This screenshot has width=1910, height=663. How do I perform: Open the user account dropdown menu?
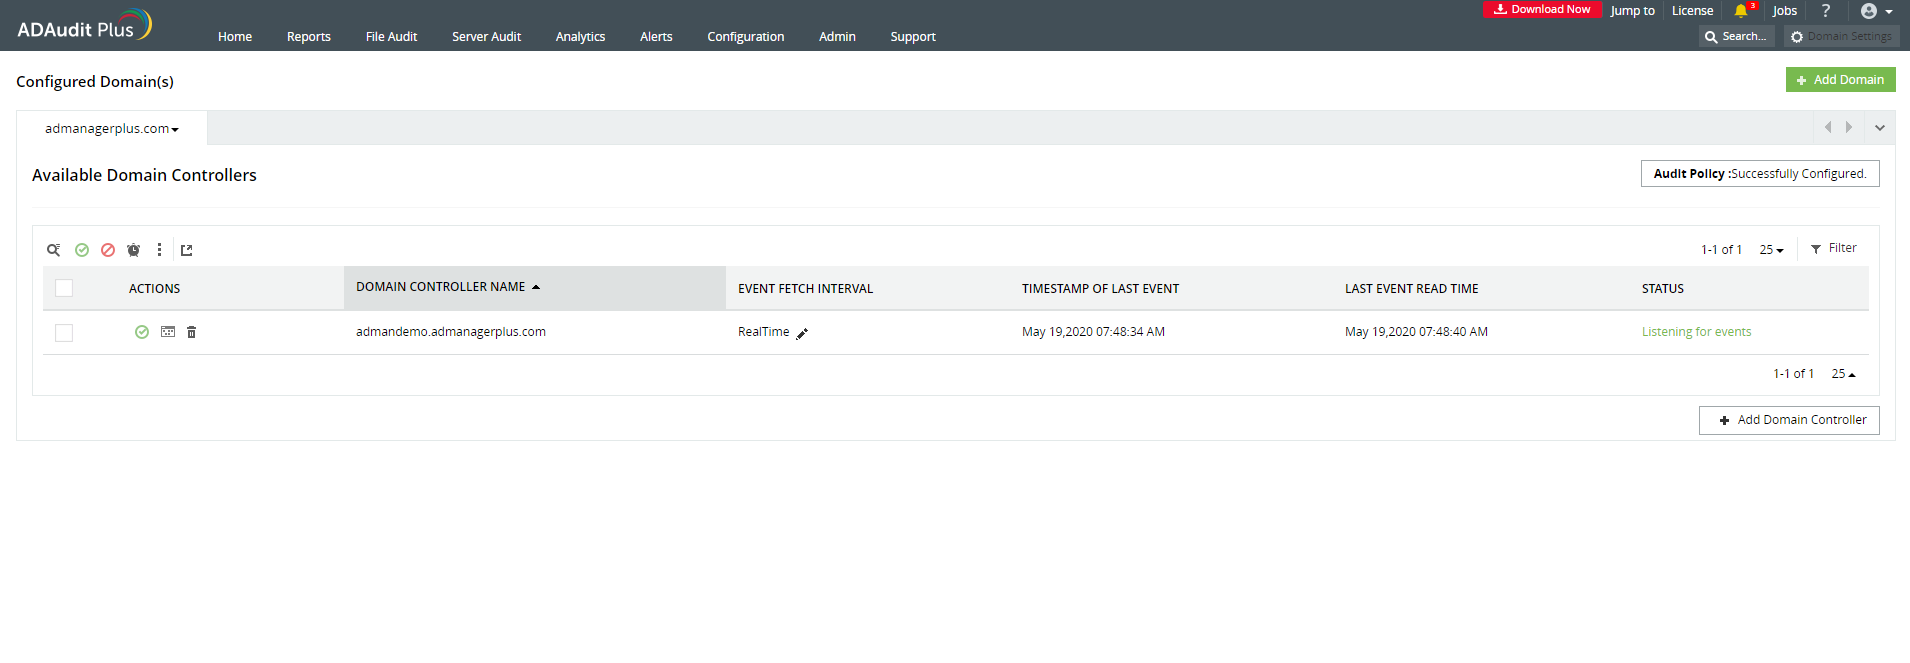click(1876, 11)
